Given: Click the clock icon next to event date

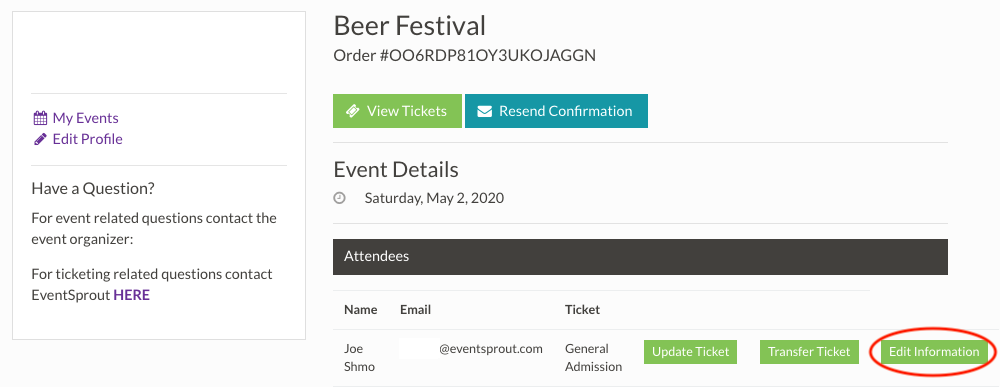Looking at the screenshot, I should (340, 198).
